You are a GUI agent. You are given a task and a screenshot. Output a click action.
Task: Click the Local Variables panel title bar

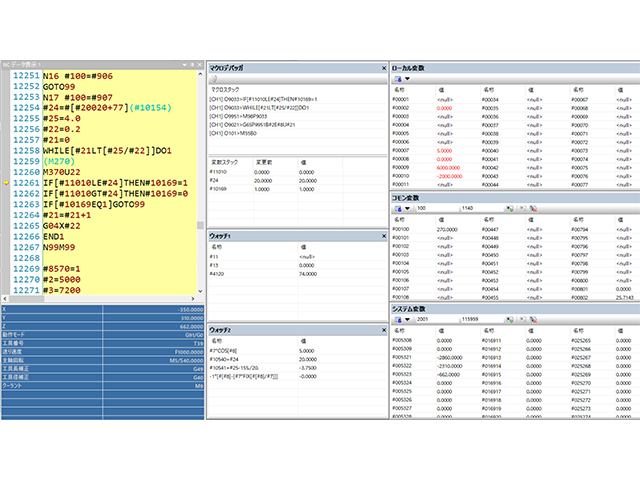pyautogui.click(x=515, y=68)
